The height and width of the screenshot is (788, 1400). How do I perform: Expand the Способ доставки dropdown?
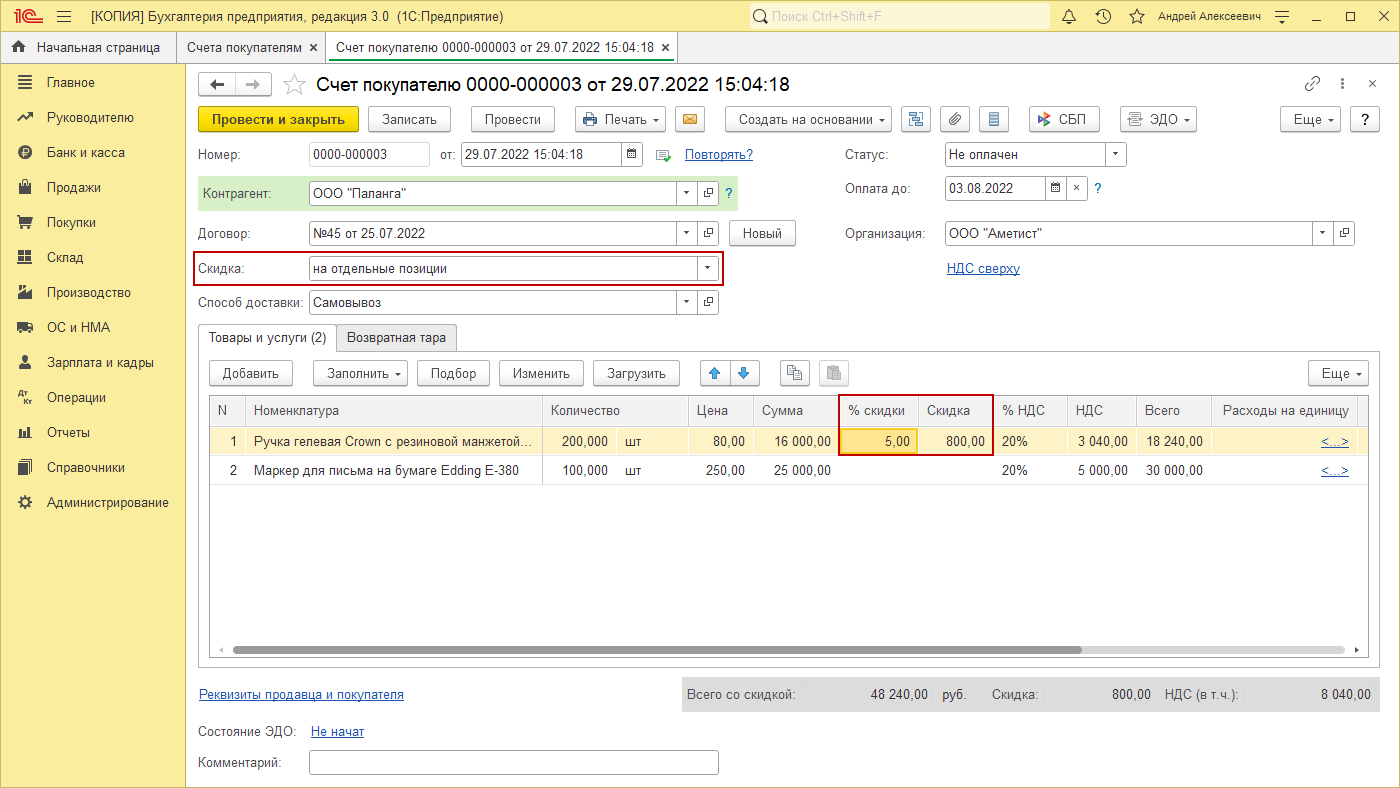click(687, 302)
